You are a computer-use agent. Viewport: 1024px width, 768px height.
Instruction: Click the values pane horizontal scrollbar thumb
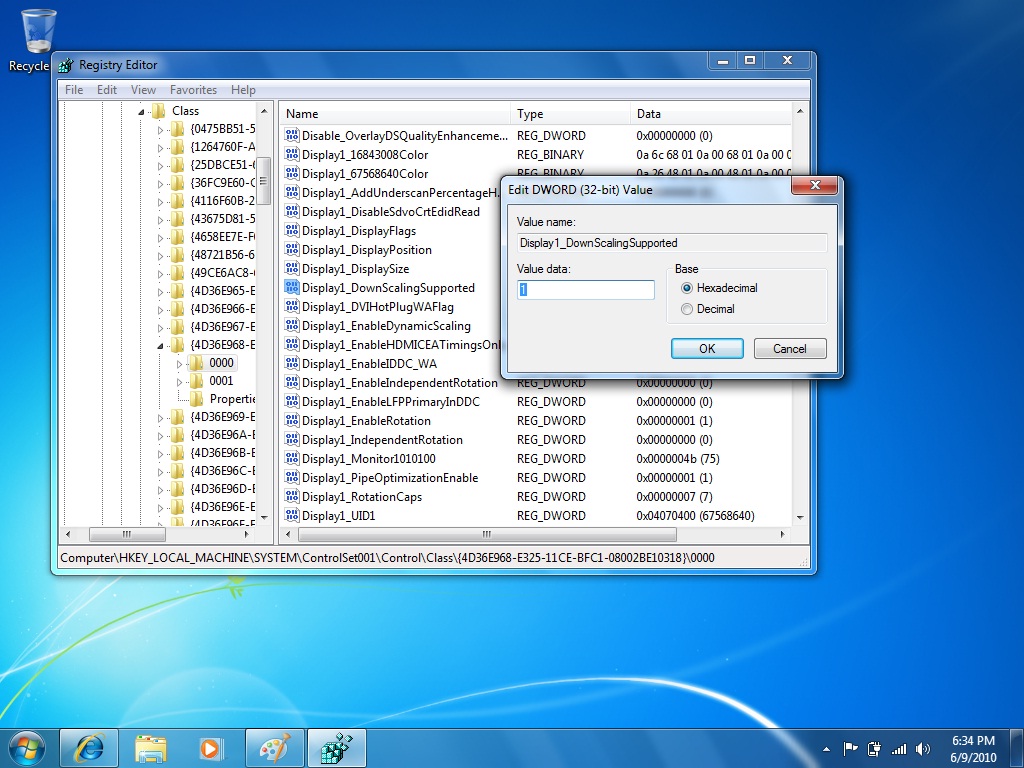(x=487, y=534)
